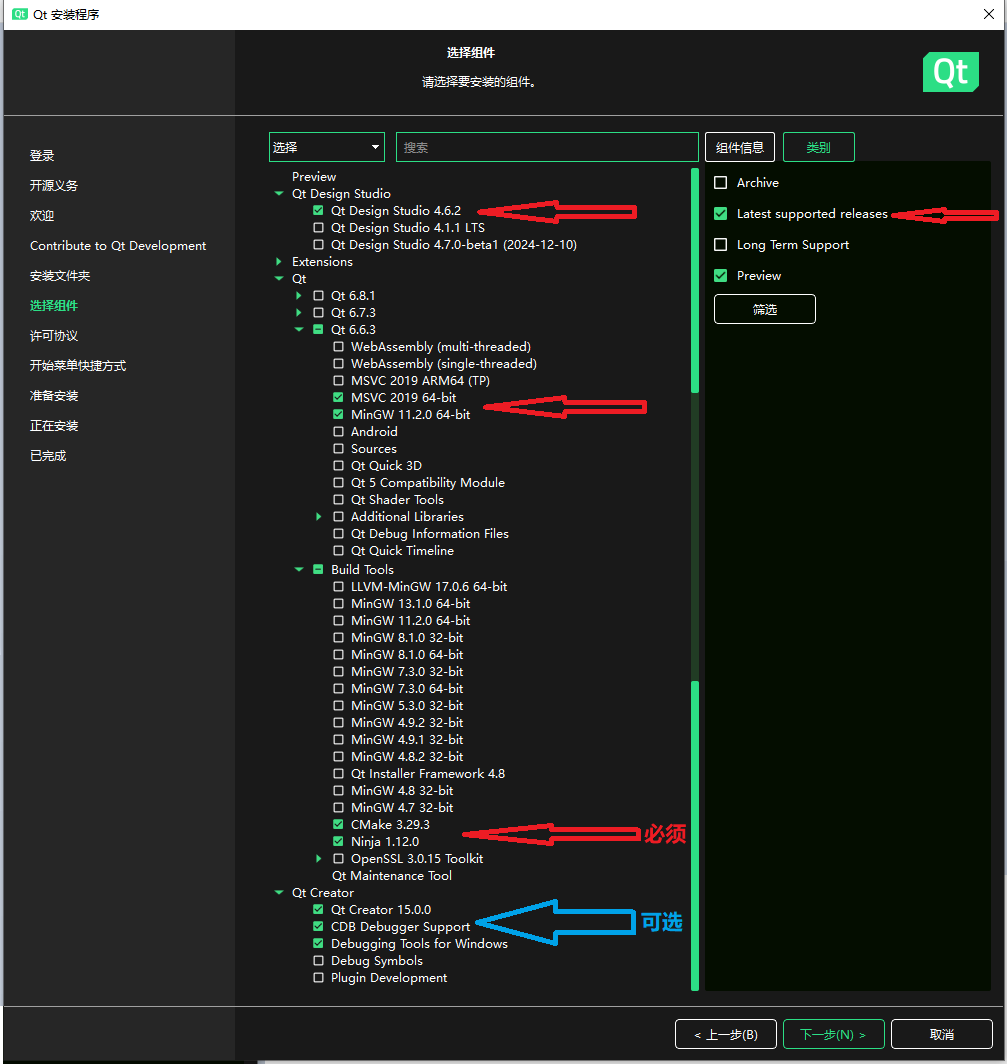1007x1064 pixels.
Task: Expand the Extensions tree node
Action: [x=278, y=261]
